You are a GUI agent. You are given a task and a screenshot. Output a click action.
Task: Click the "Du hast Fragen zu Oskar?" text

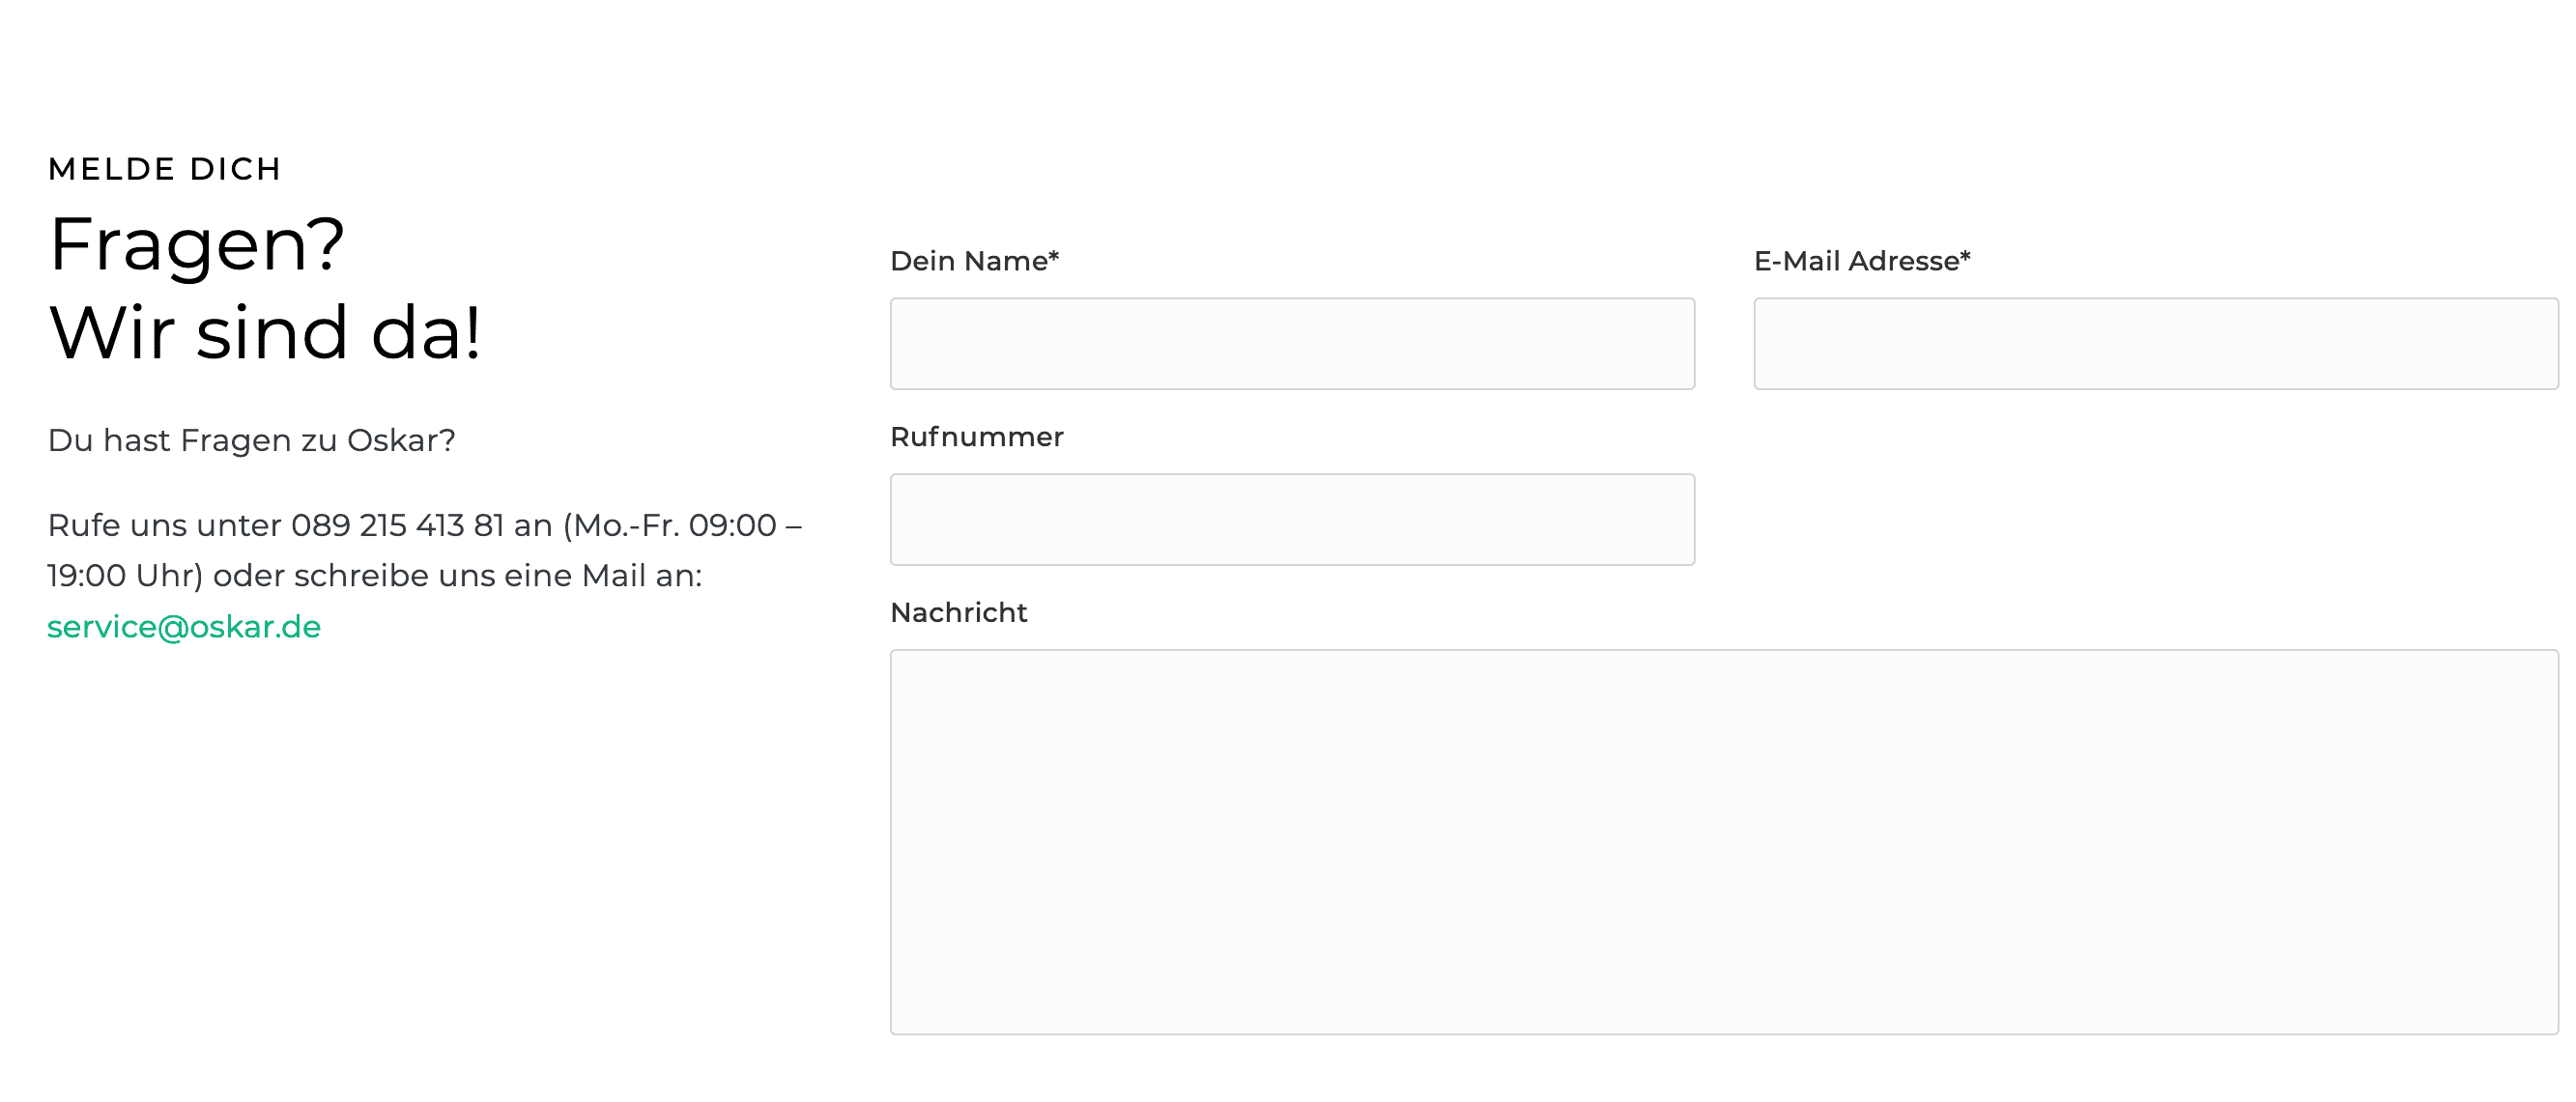(251, 440)
